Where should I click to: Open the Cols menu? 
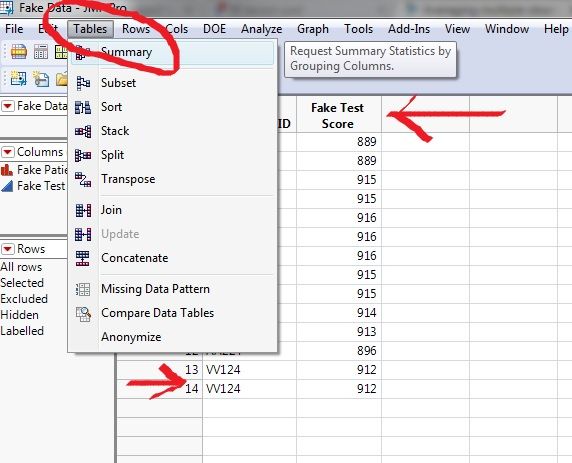click(177, 29)
